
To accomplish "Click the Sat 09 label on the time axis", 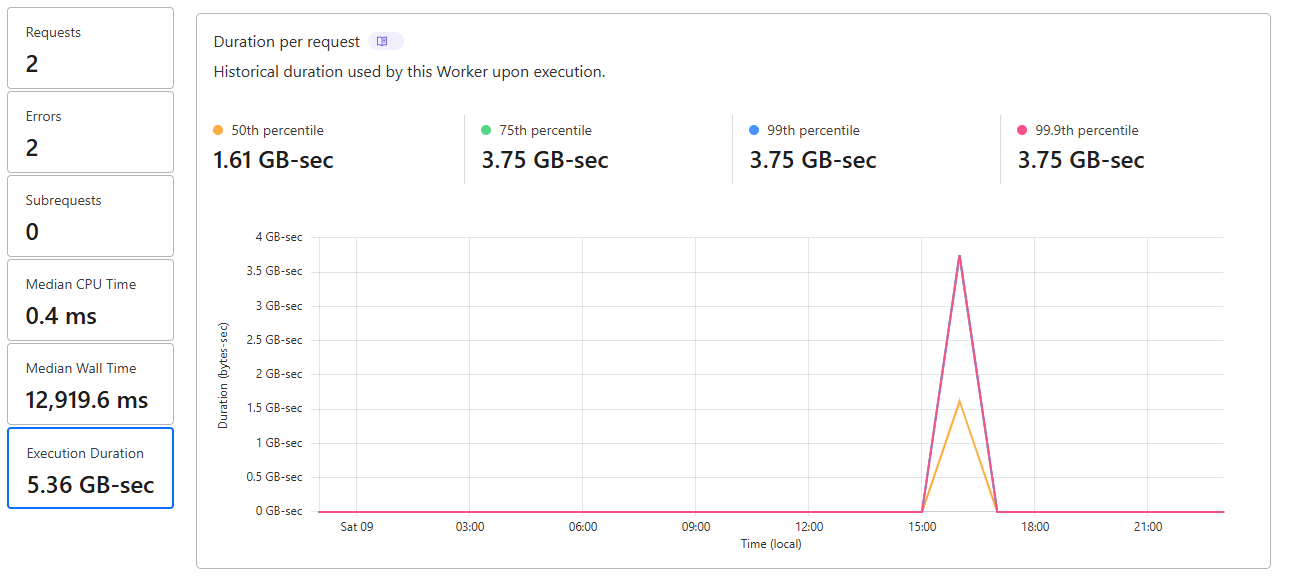I will (357, 527).
